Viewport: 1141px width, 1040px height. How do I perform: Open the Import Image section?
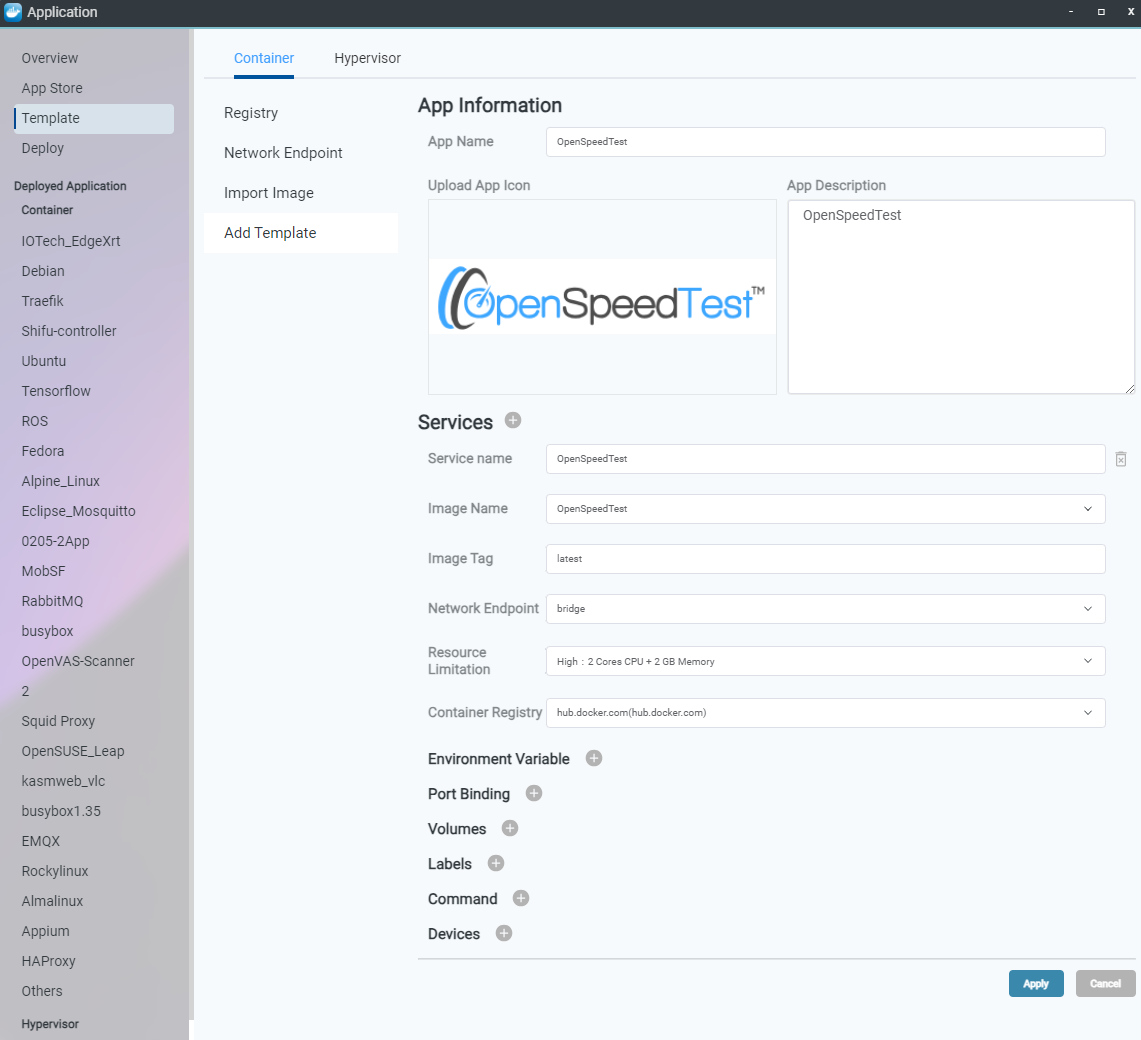tap(269, 193)
